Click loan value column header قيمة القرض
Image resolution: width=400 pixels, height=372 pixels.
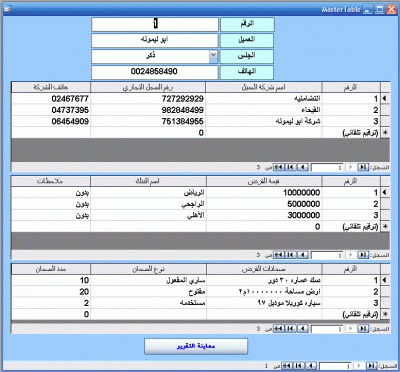pyautogui.click(x=264, y=181)
